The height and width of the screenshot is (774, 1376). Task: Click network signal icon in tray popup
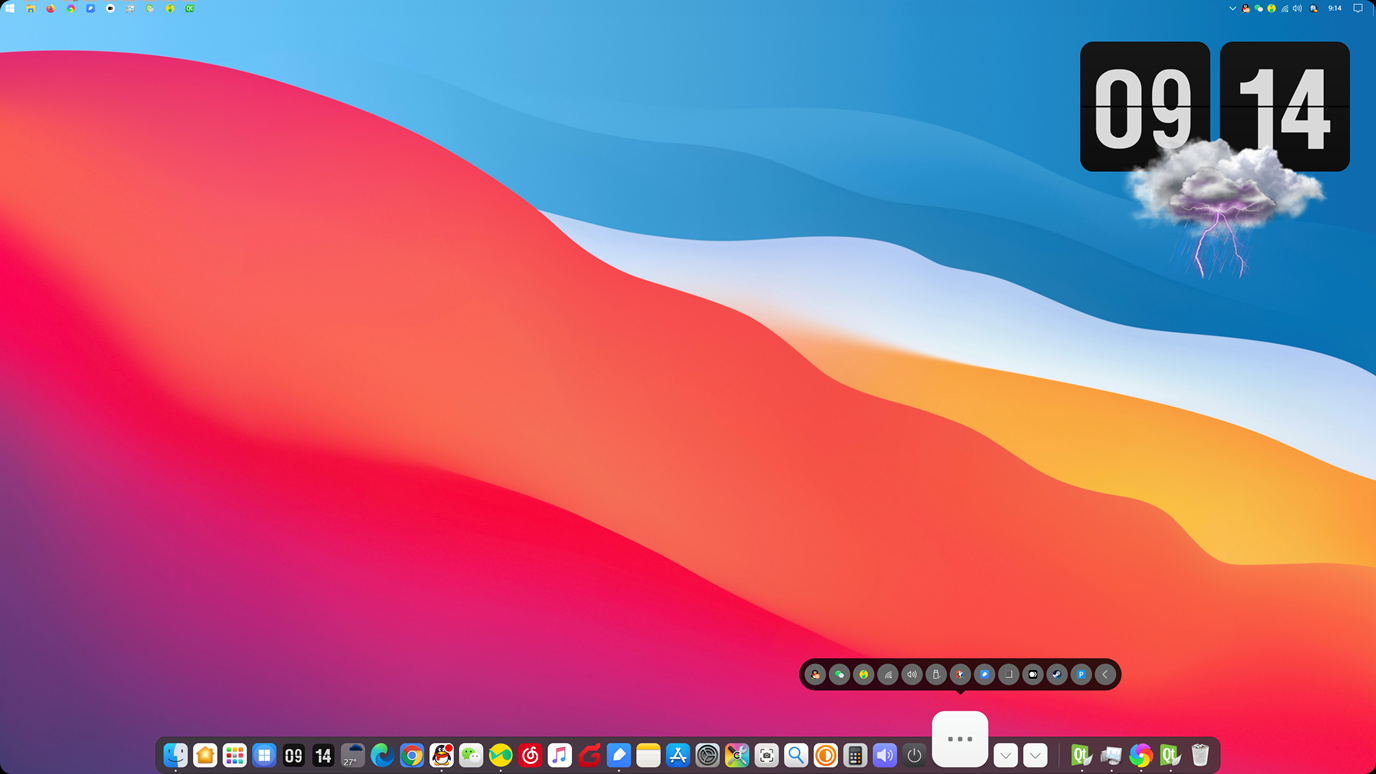[x=888, y=675]
